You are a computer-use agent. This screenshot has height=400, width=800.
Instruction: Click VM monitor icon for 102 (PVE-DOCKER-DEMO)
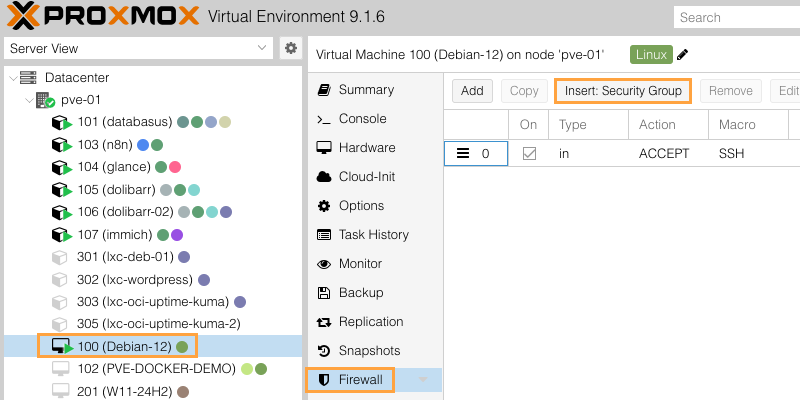pos(60,368)
